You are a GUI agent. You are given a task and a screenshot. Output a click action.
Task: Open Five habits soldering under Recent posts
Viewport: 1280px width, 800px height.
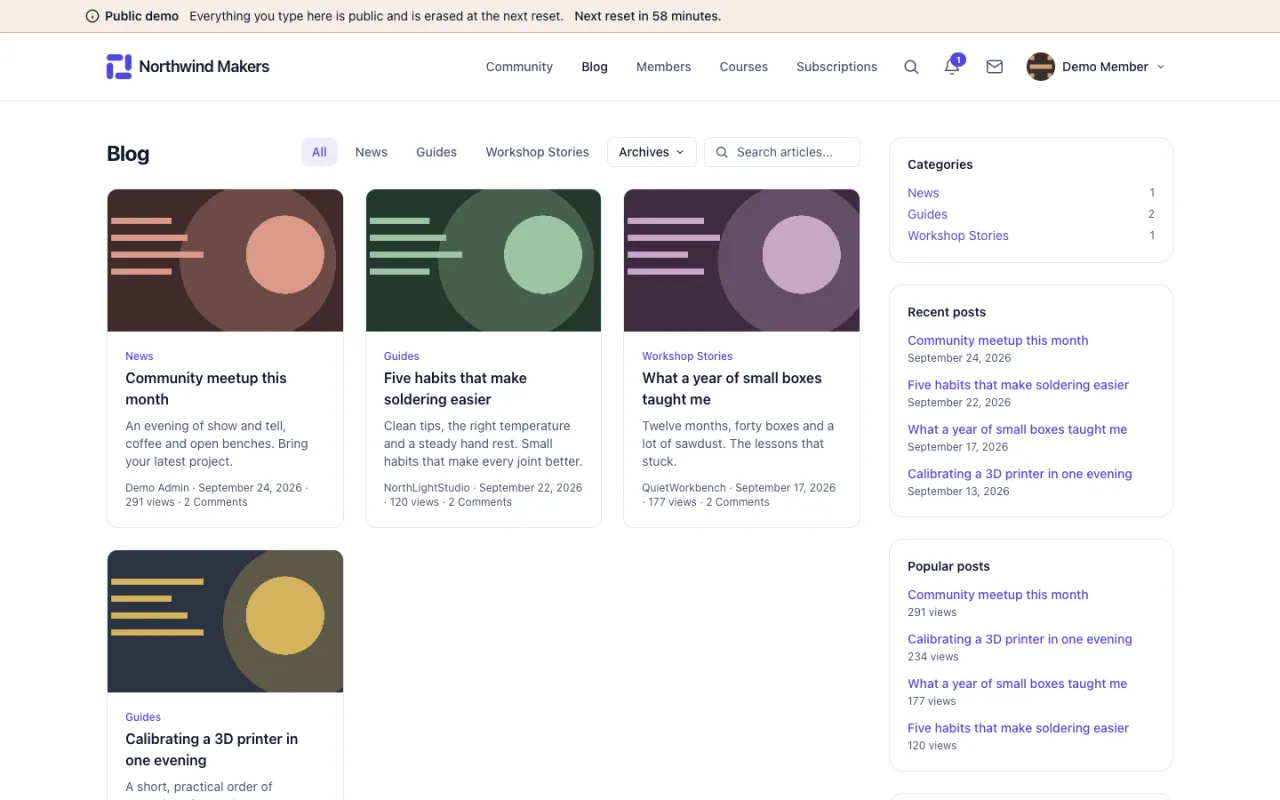(1018, 385)
